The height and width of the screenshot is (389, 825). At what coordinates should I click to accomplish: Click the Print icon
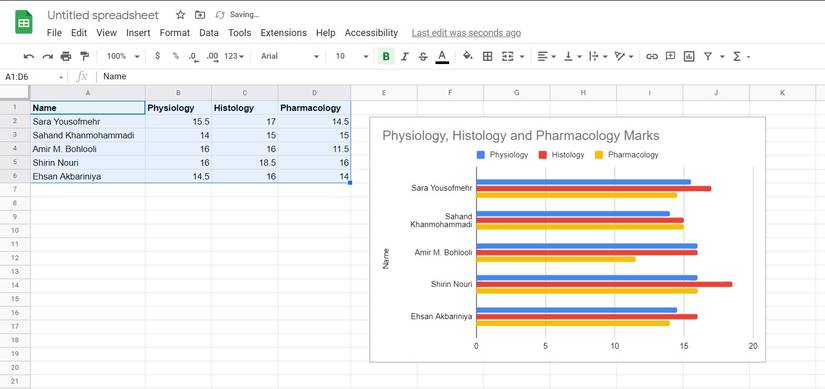coord(66,56)
